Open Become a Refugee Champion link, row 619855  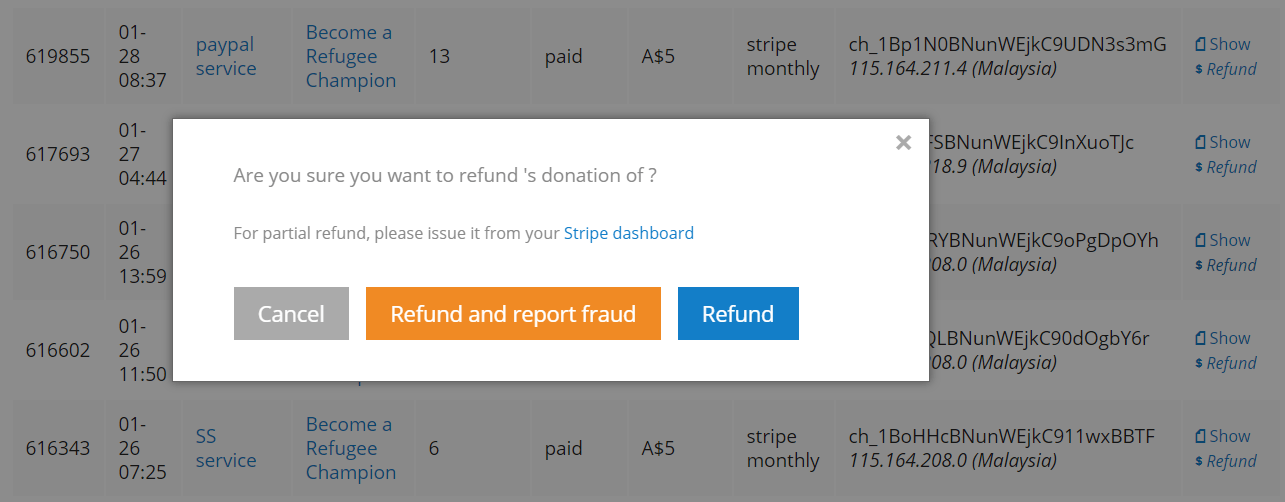351,57
